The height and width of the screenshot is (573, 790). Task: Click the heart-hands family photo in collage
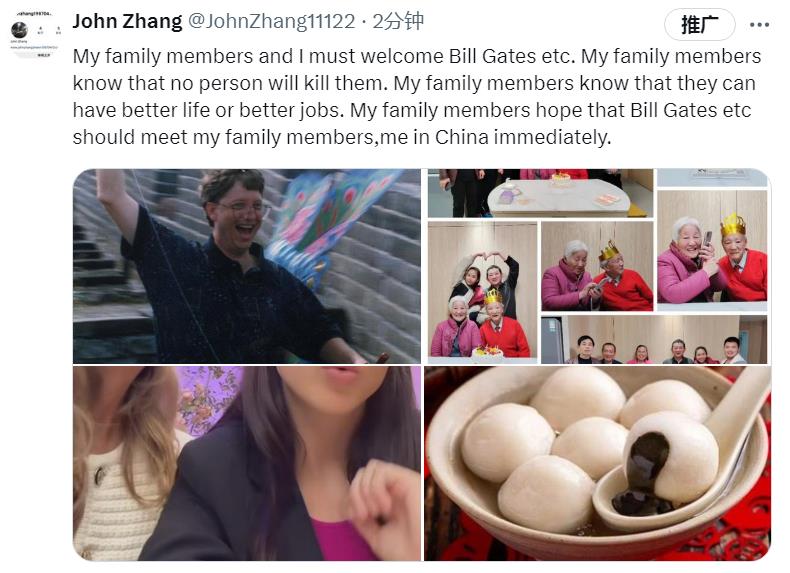coord(482,292)
